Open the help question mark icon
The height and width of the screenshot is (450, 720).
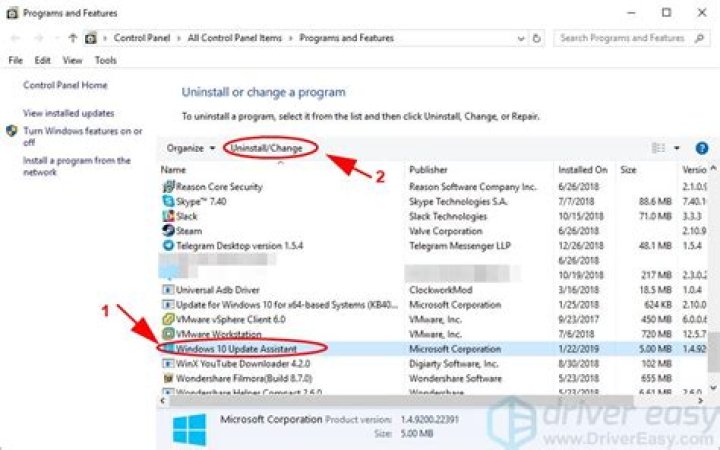click(702, 148)
